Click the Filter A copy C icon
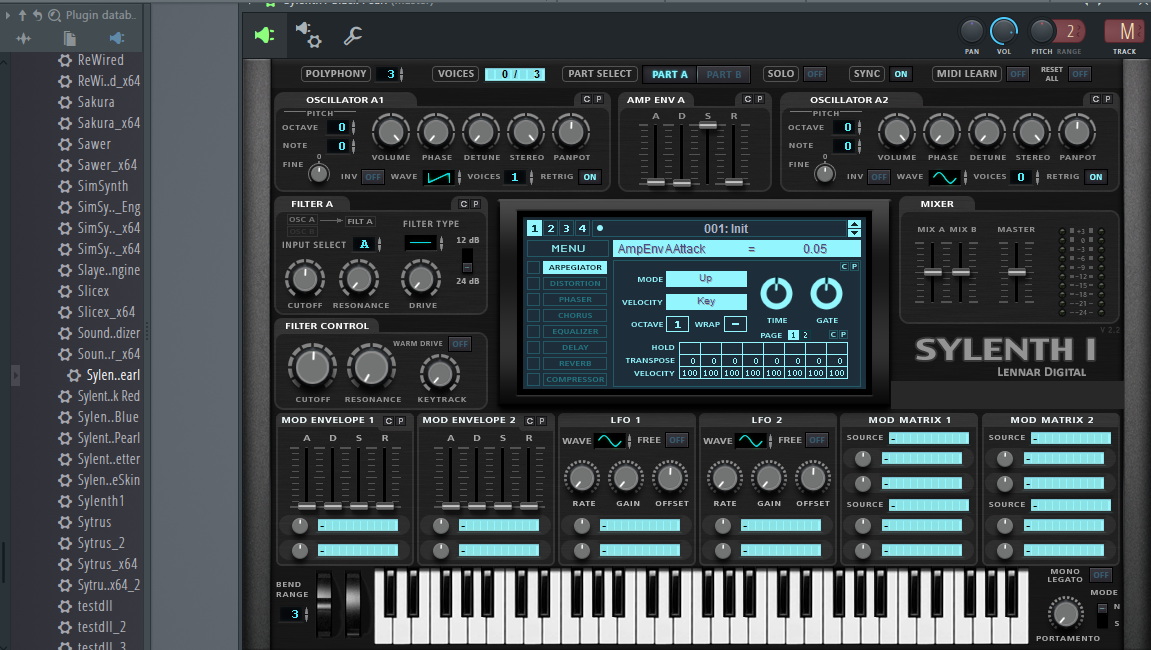This screenshot has width=1151, height=650. click(463, 204)
